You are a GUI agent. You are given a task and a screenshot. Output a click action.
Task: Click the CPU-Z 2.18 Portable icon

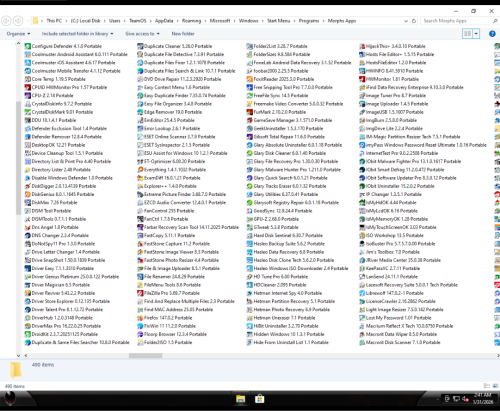[x=28, y=95]
